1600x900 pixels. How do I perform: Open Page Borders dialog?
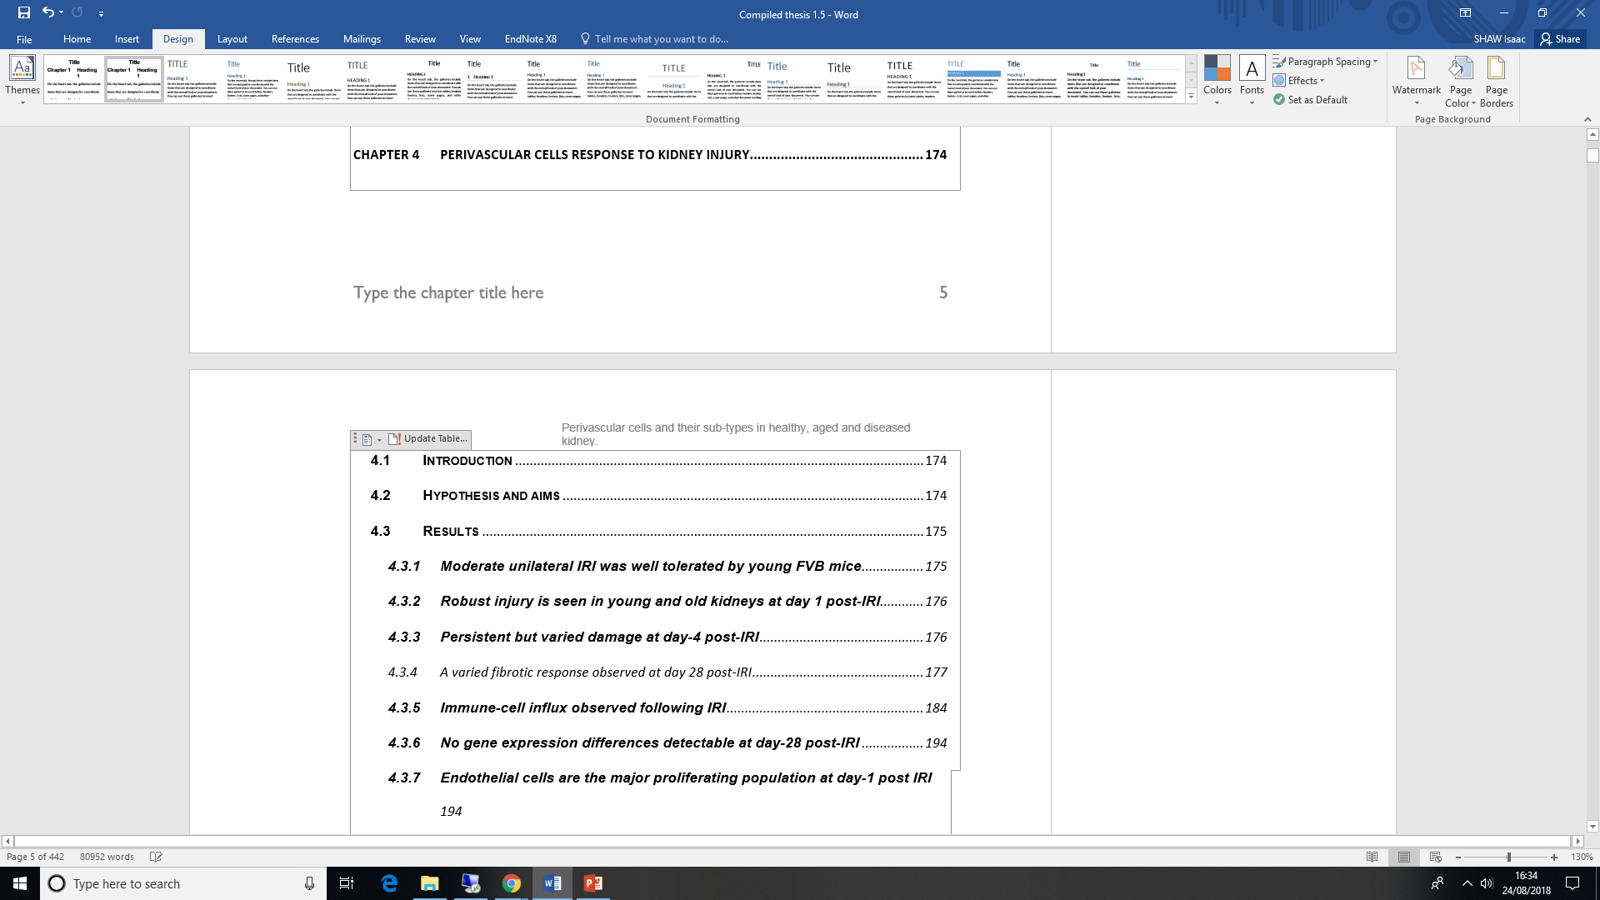[x=1496, y=80]
